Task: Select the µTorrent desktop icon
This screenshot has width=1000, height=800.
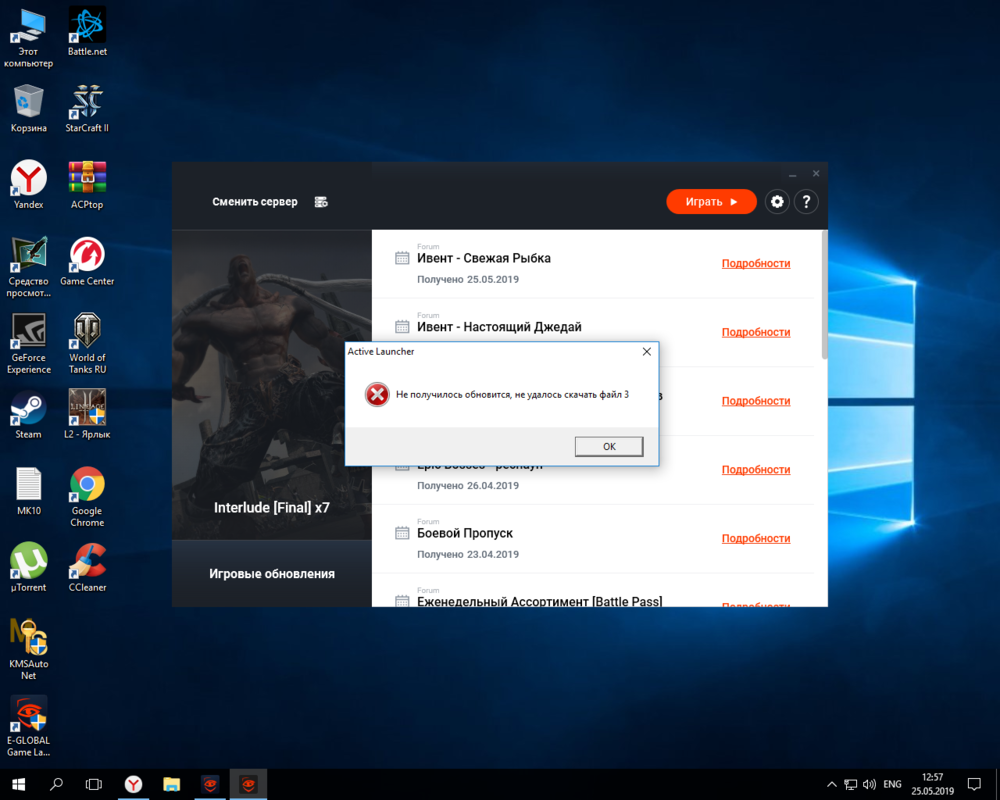Action: [x=28, y=568]
